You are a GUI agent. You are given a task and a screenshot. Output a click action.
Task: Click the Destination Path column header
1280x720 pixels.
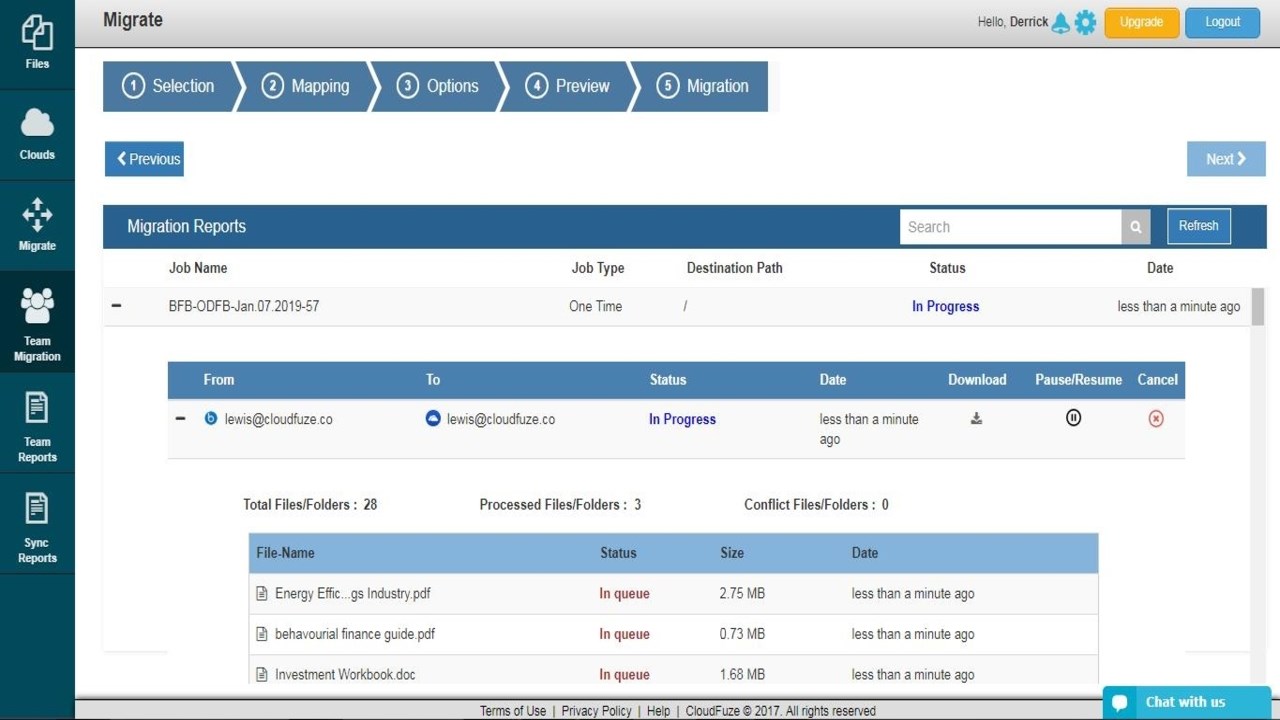click(x=735, y=268)
